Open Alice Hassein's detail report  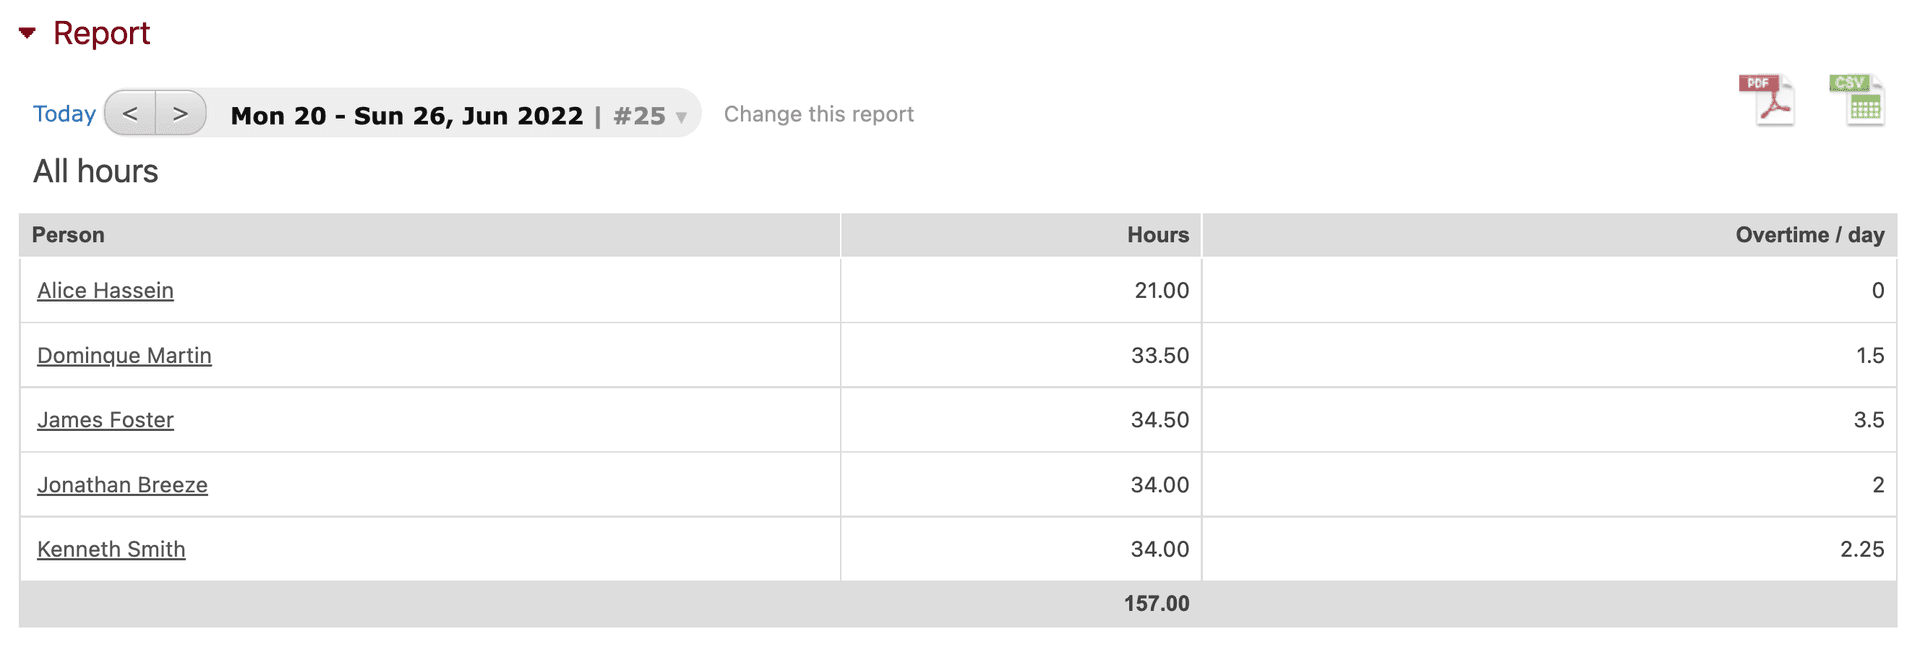(105, 290)
